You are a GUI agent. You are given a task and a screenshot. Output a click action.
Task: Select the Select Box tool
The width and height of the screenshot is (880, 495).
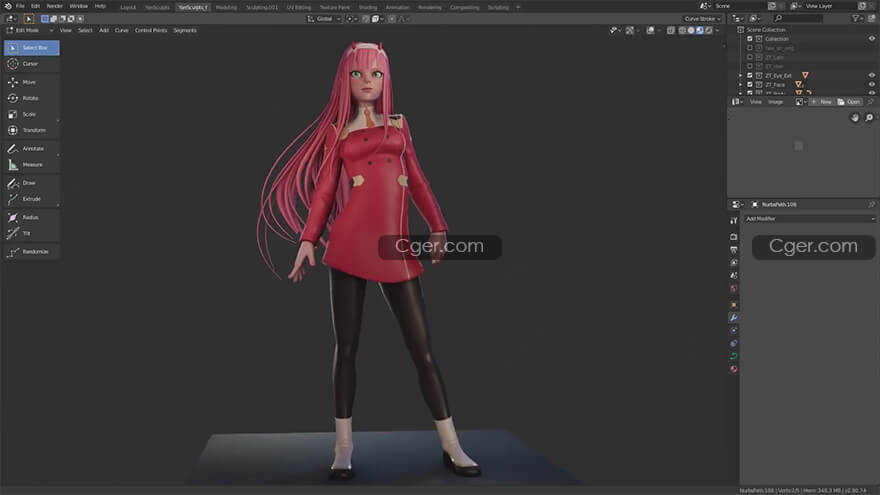pos(31,48)
